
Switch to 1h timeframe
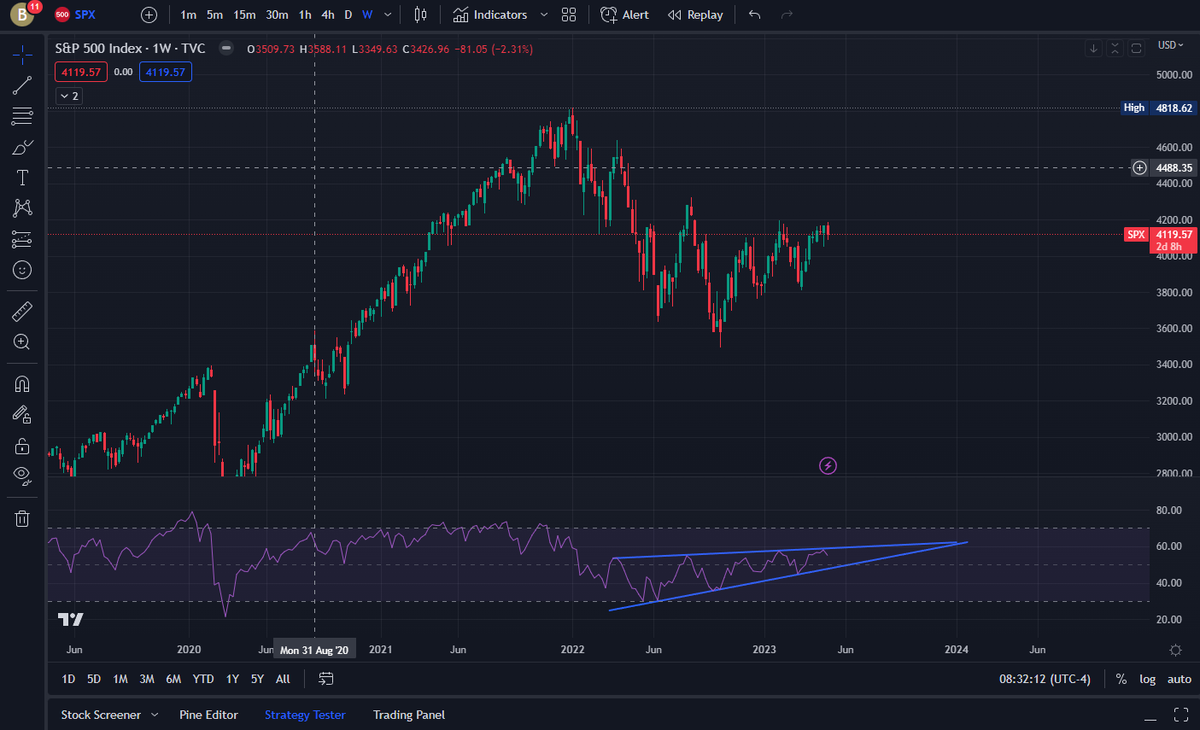(305, 15)
